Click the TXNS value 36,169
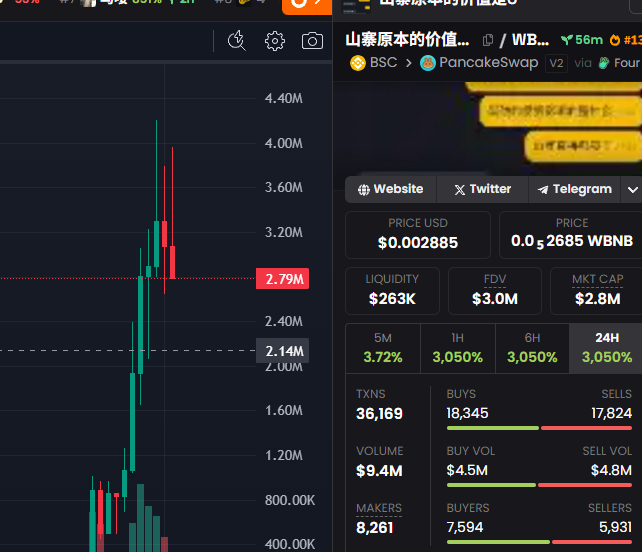Image resolution: width=642 pixels, height=552 pixels. click(380, 414)
